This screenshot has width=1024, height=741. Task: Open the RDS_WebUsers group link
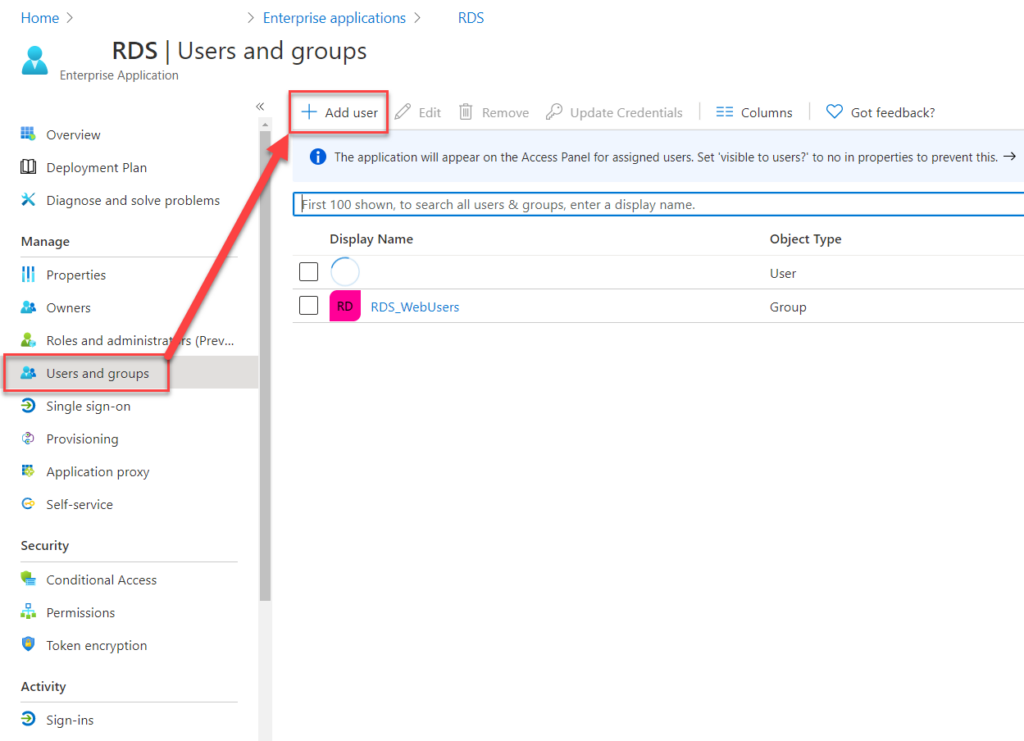coord(414,306)
